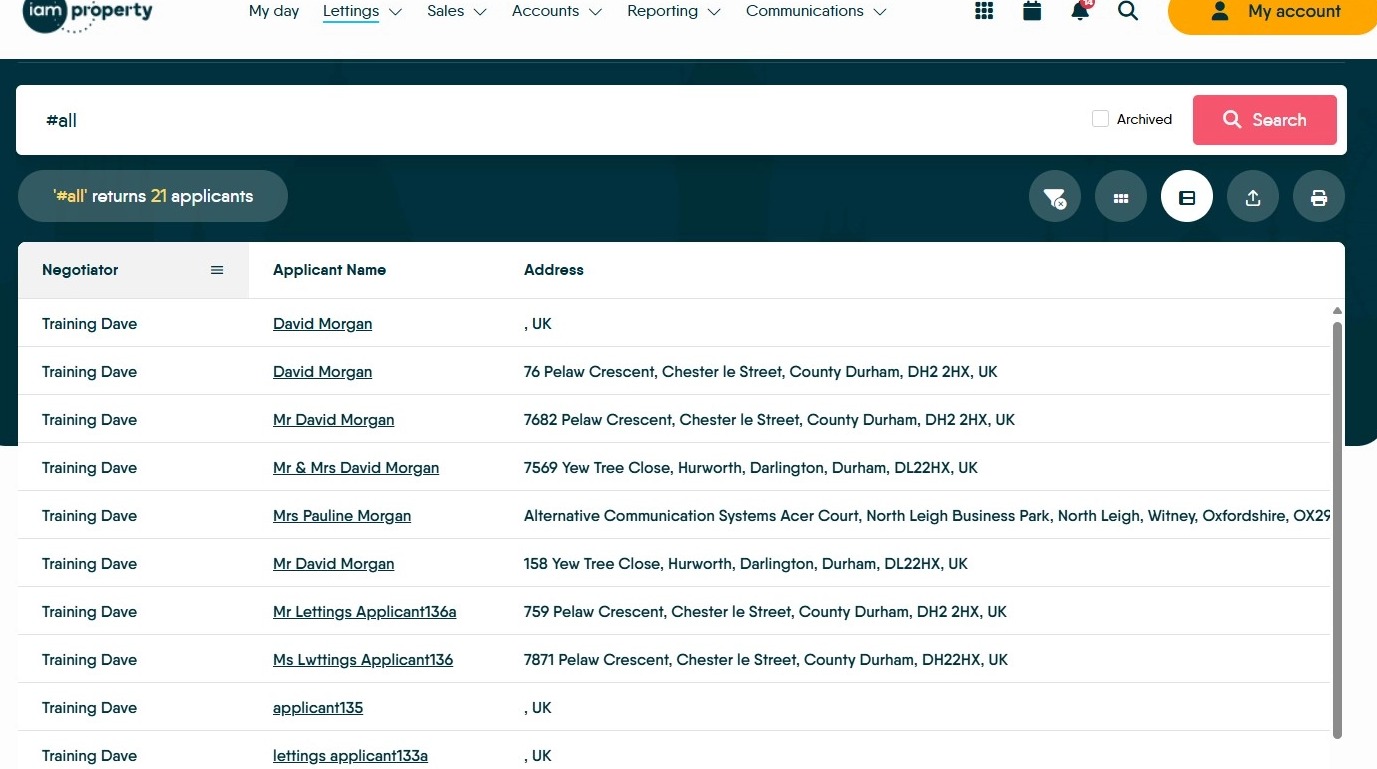Open Mrs Pauline Morgan applicant link
This screenshot has width=1377, height=769.
[342, 516]
